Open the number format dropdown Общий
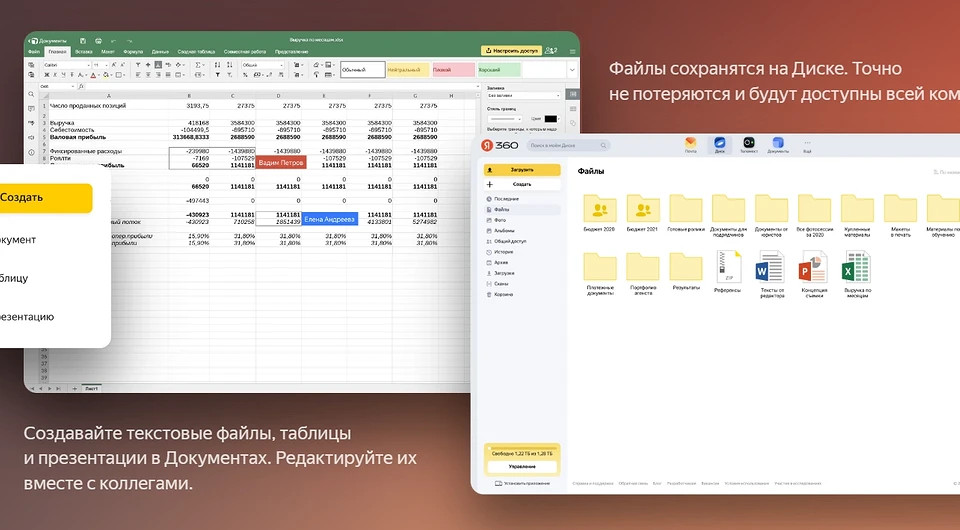Image resolution: width=960 pixels, height=530 pixels. 277,63
